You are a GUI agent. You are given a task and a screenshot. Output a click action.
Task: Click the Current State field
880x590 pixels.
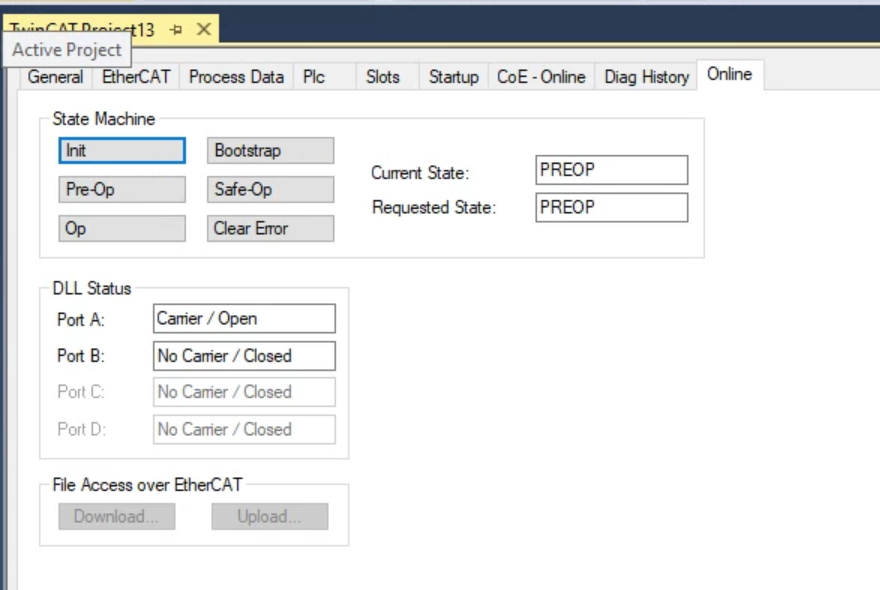[x=612, y=170]
